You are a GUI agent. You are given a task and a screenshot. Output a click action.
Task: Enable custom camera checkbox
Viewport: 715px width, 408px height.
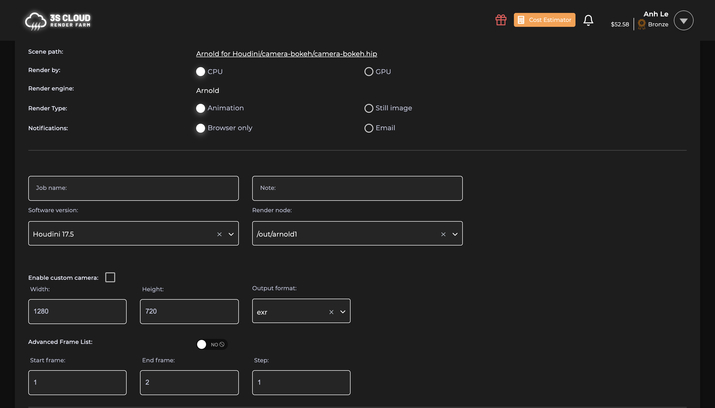(x=110, y=277)
